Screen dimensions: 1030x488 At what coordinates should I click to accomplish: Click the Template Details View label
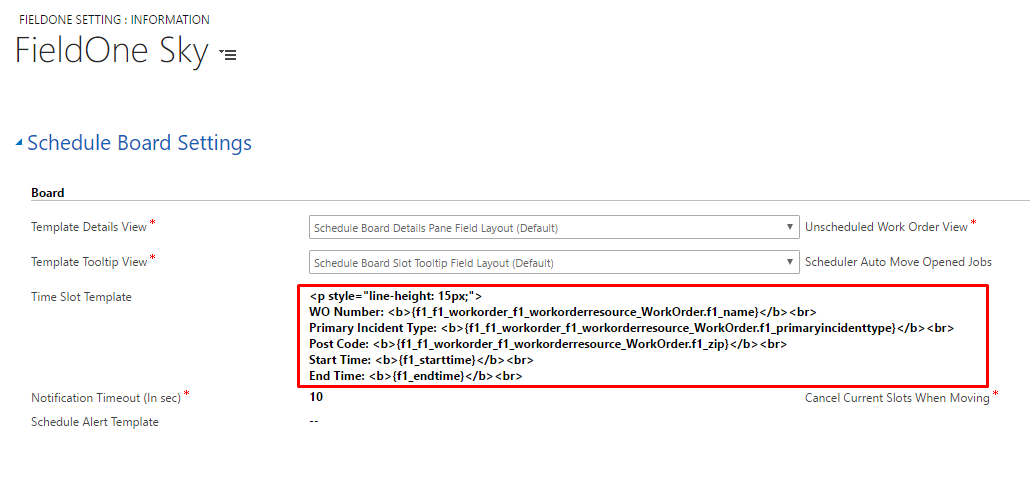(89, 227)
